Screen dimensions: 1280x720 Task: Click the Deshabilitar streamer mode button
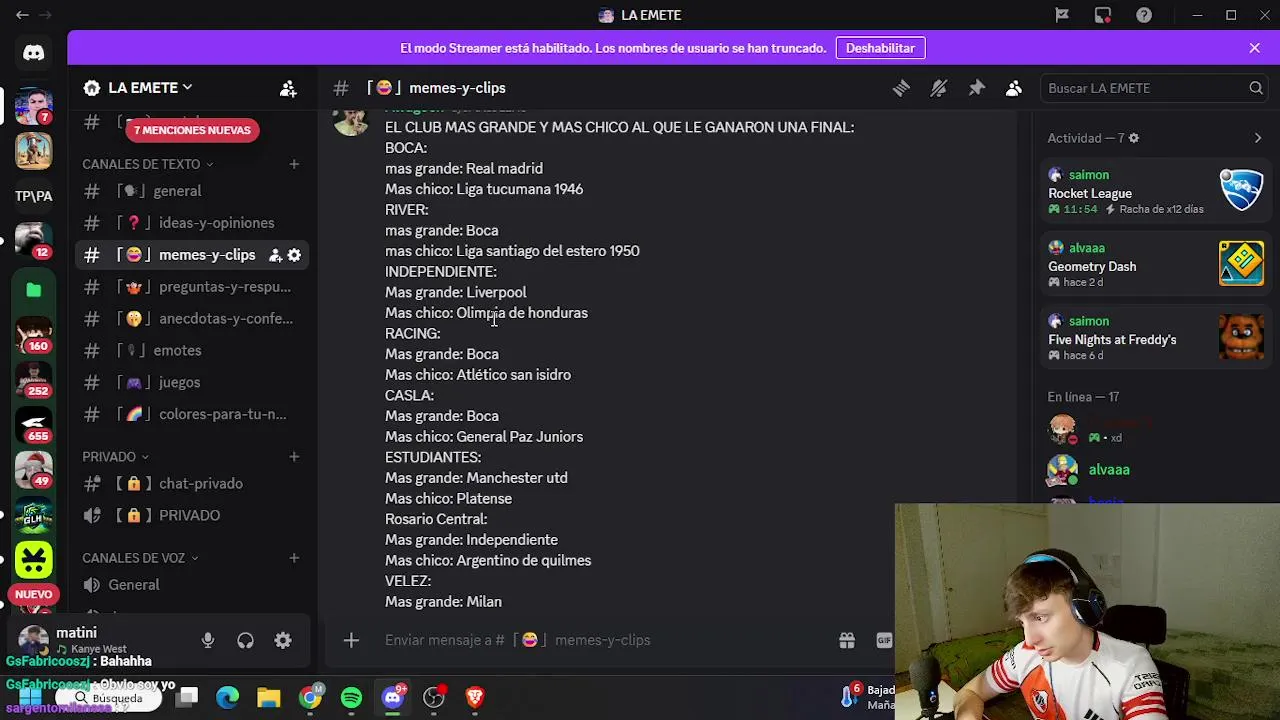880,48
